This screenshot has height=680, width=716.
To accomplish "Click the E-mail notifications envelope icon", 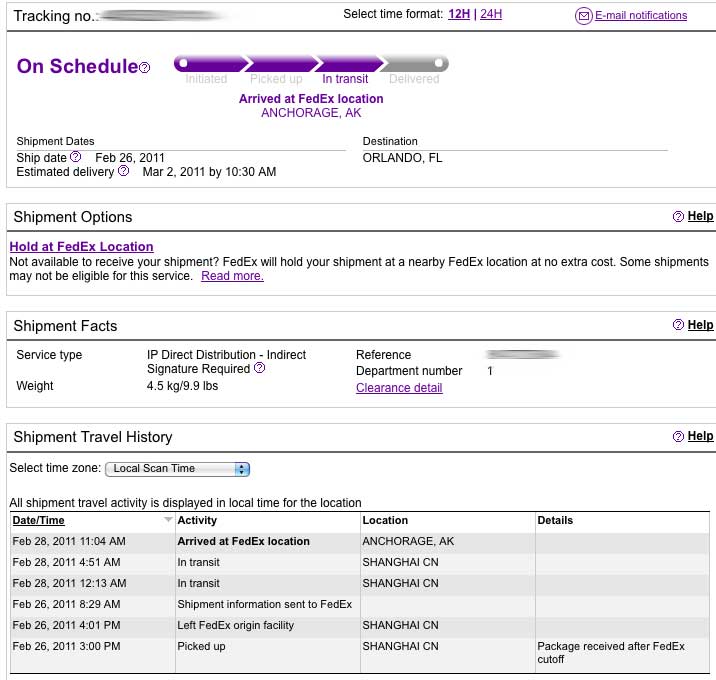I will [583, 16].
